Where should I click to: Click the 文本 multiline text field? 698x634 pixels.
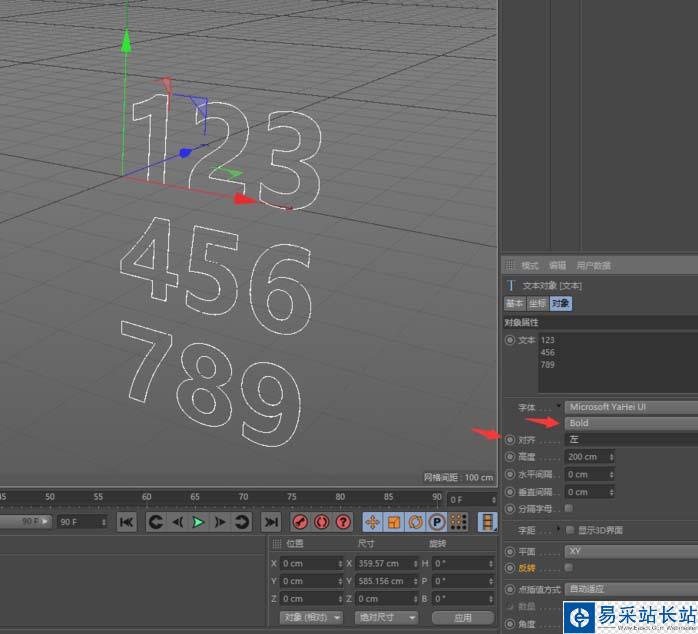click(x=618, y=362)
